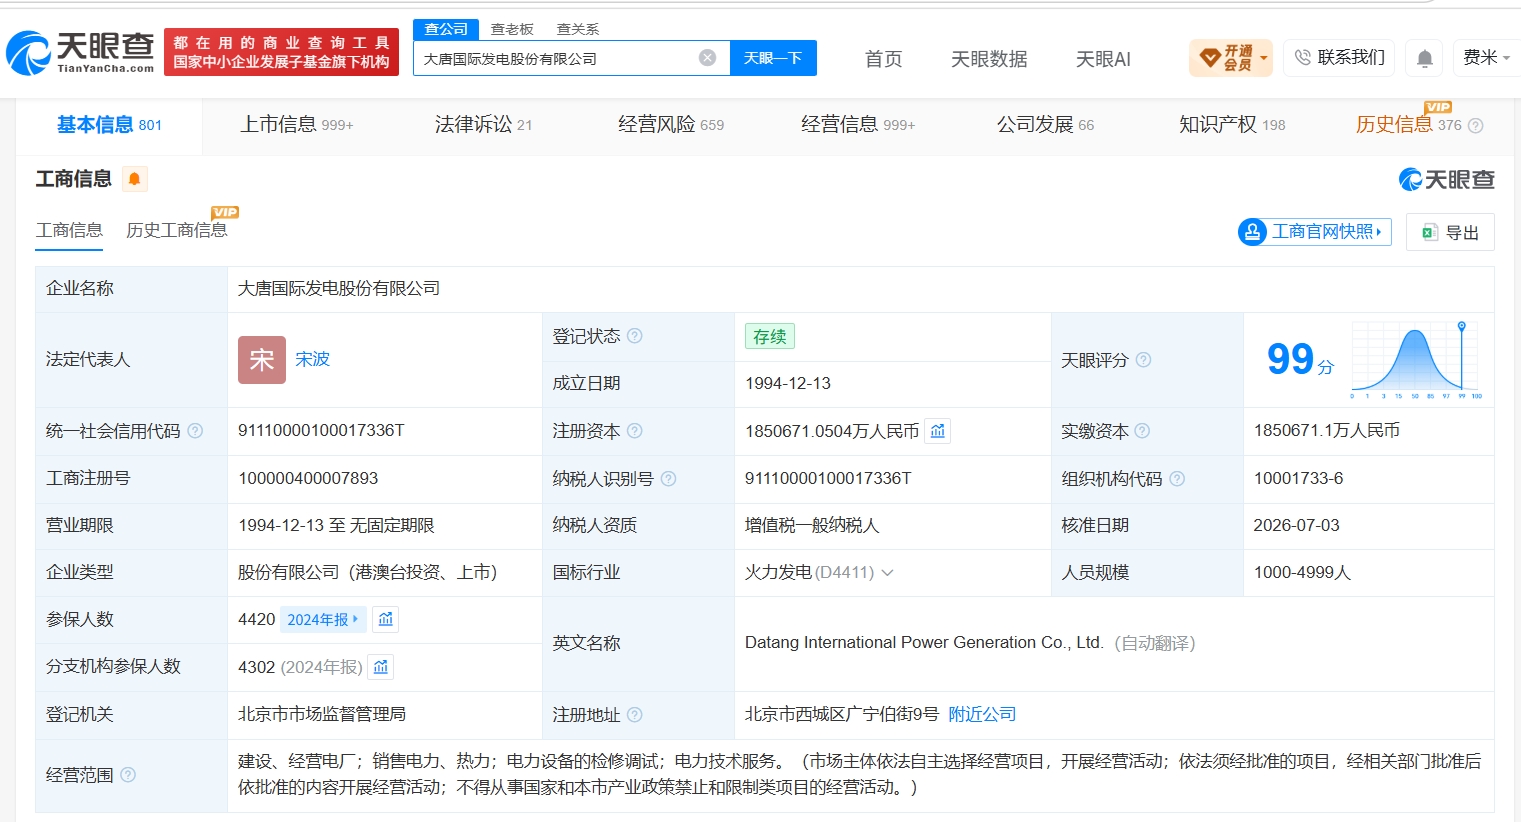Viewport: 1521px width, 822px height.
Task: Open the branch insured count chart icon
Action: coord(381,667)
